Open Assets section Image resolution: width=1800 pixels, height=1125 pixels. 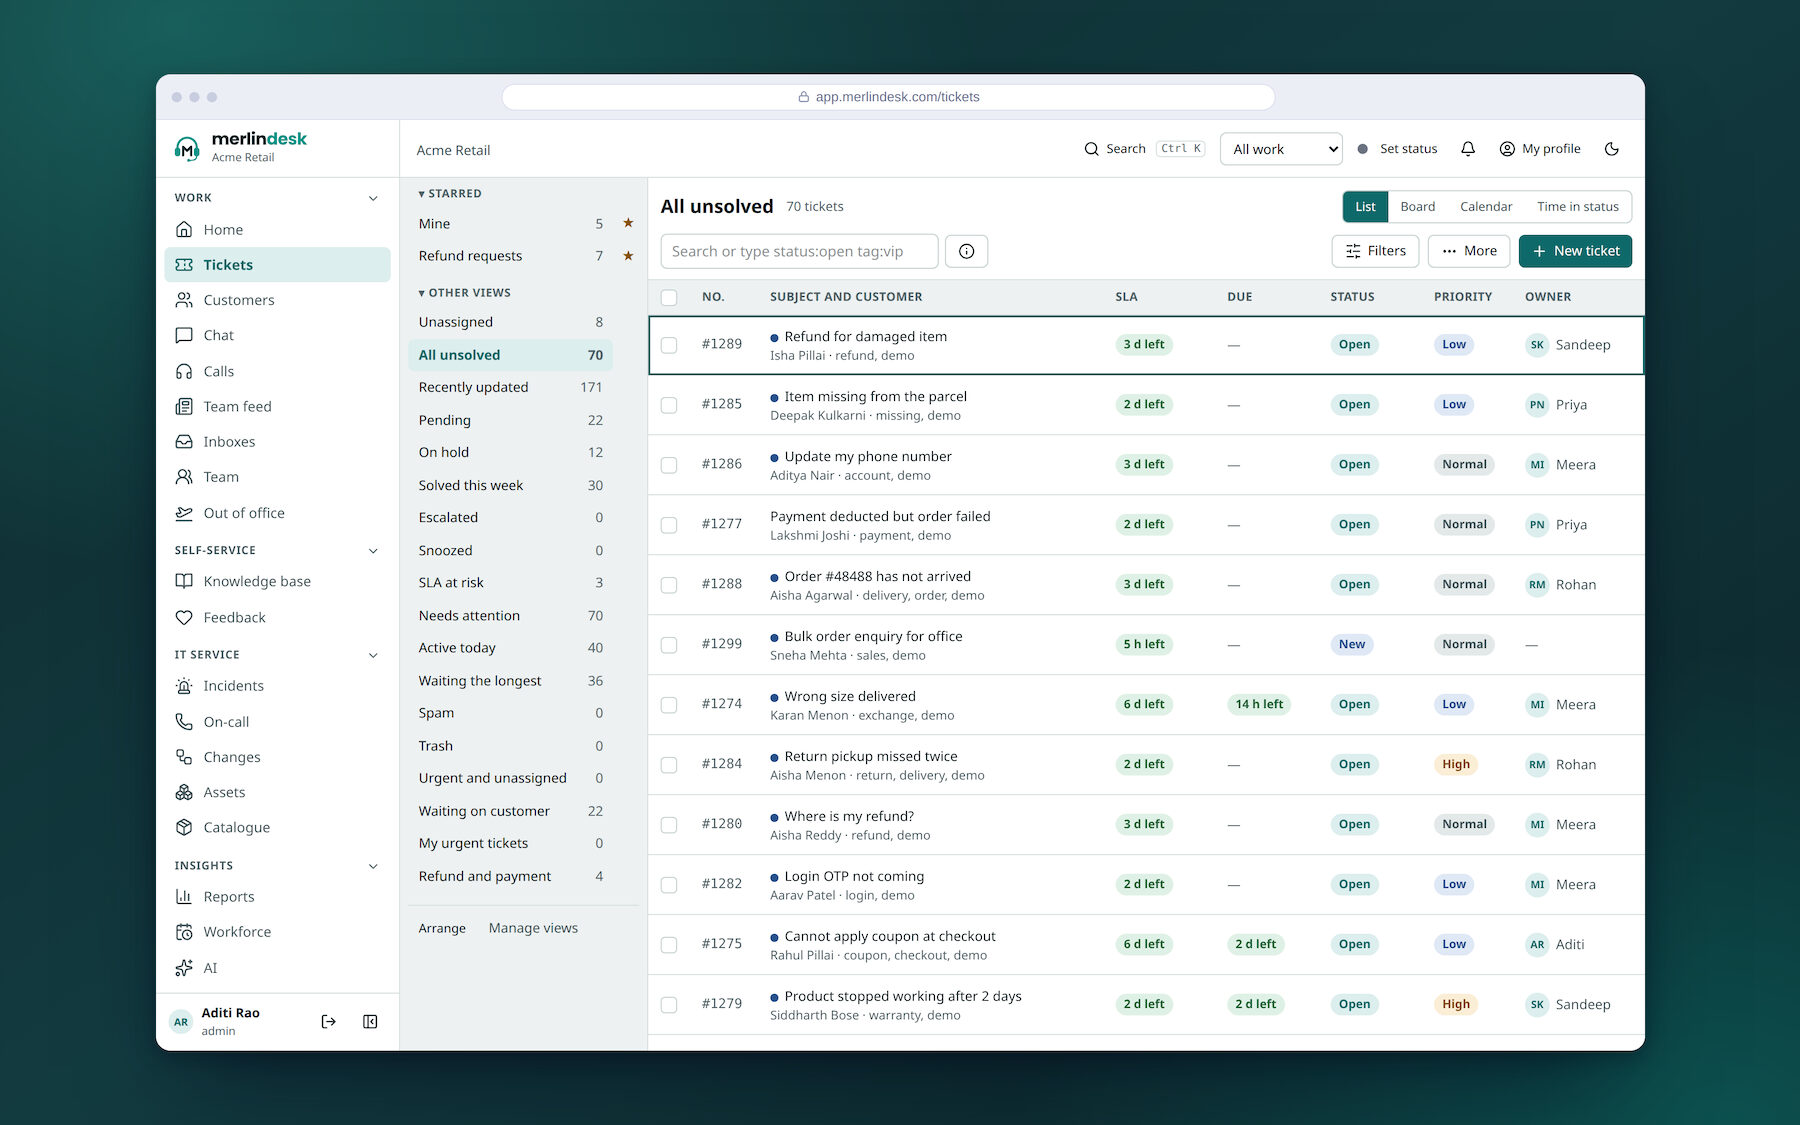click(277, 792)
